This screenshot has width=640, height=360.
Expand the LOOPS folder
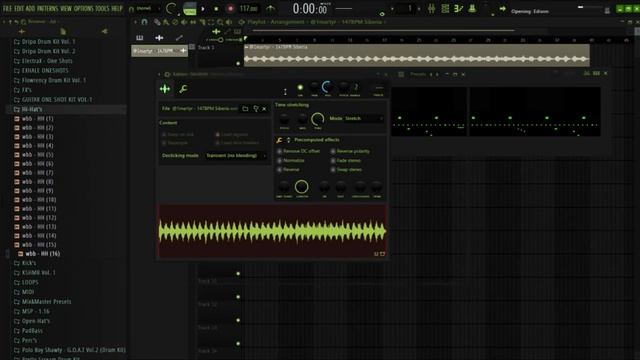coord(26,282)
